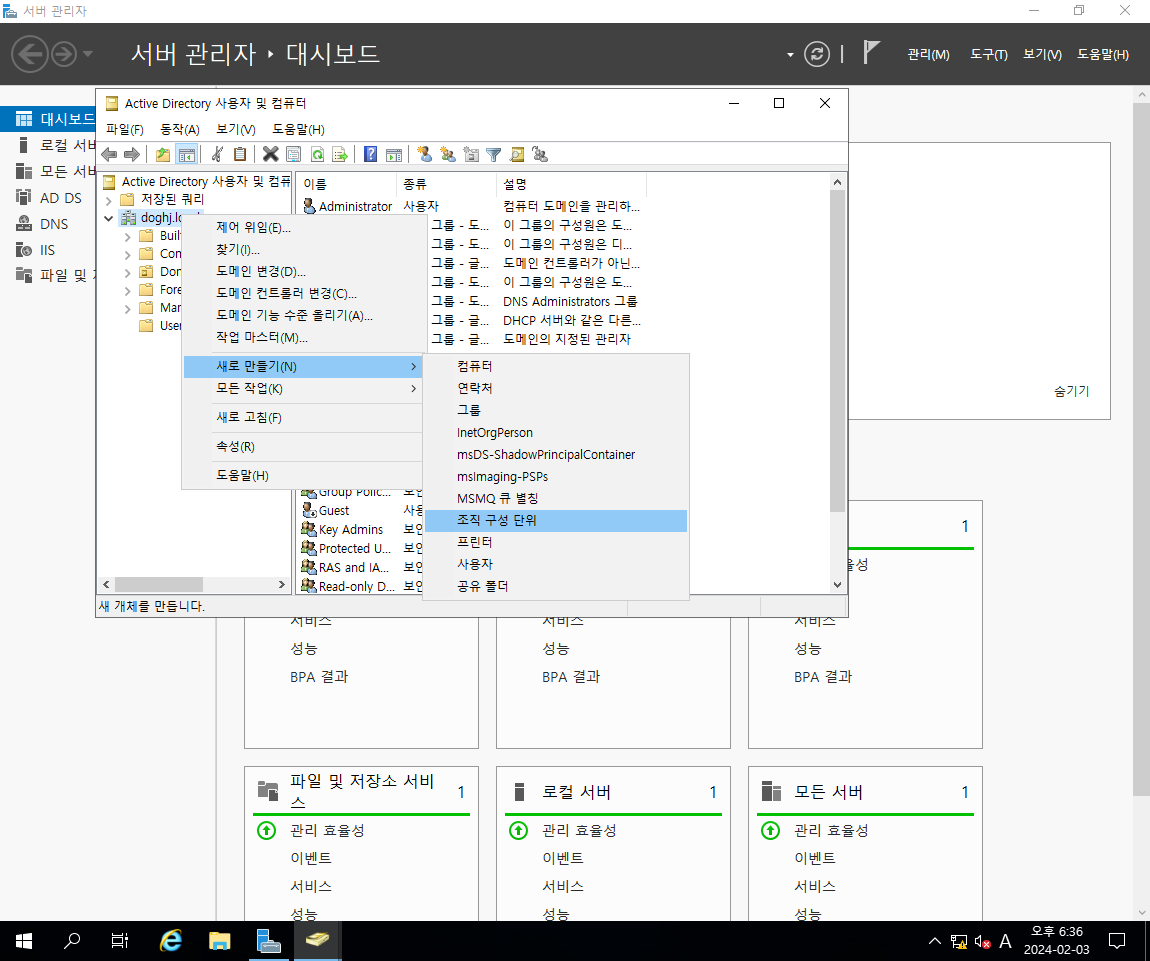Image resolution: width=1150 pixels, height=961 pixels.
Task: Open the 도구(T) menu in Server Manager
Action: 989,54
